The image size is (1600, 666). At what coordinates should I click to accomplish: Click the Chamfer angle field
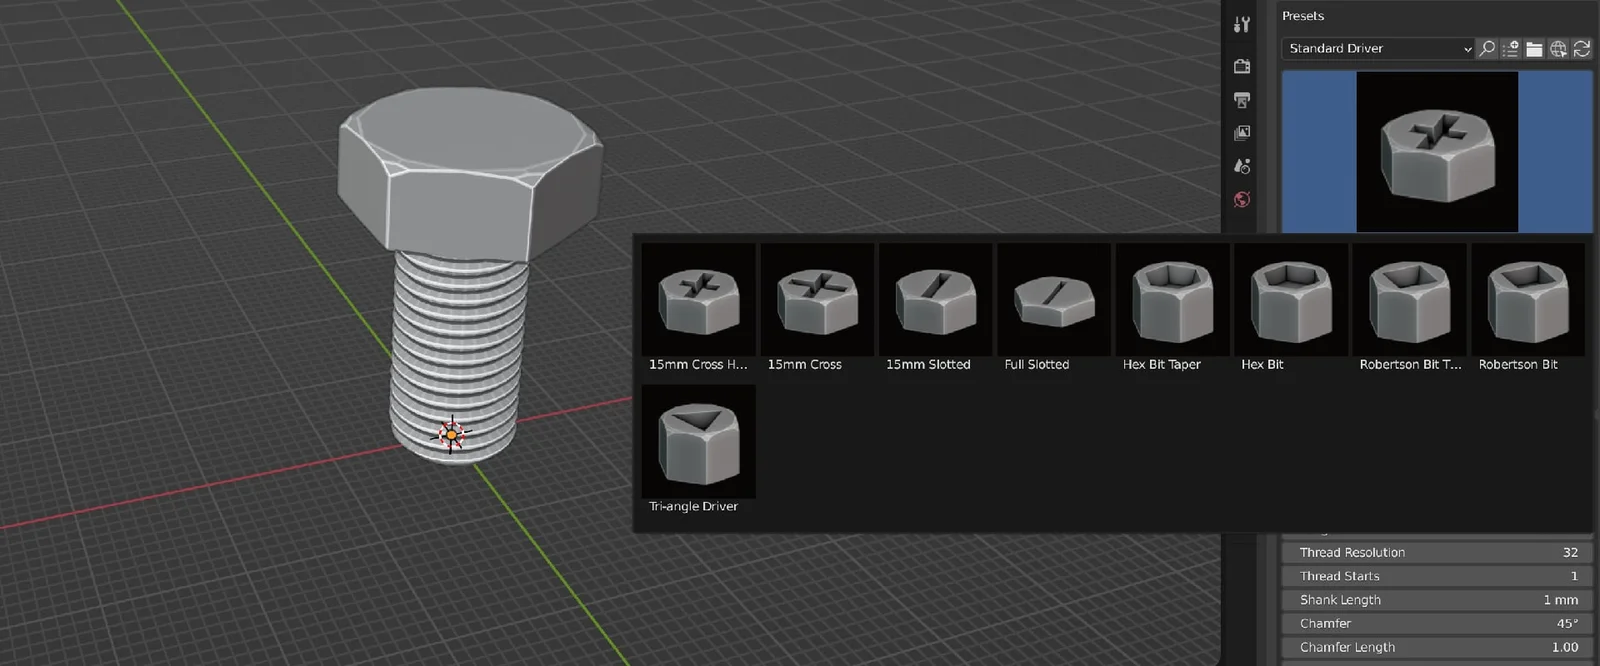click(1437, 623)
